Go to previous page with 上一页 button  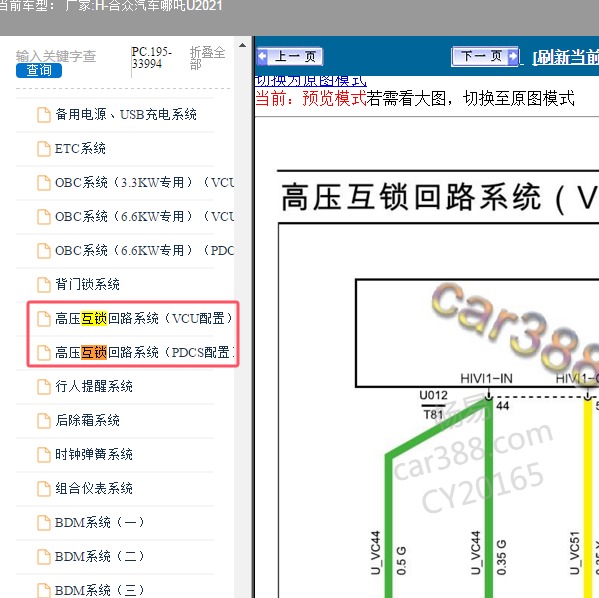pyautogui.click(x=290, y=57)
